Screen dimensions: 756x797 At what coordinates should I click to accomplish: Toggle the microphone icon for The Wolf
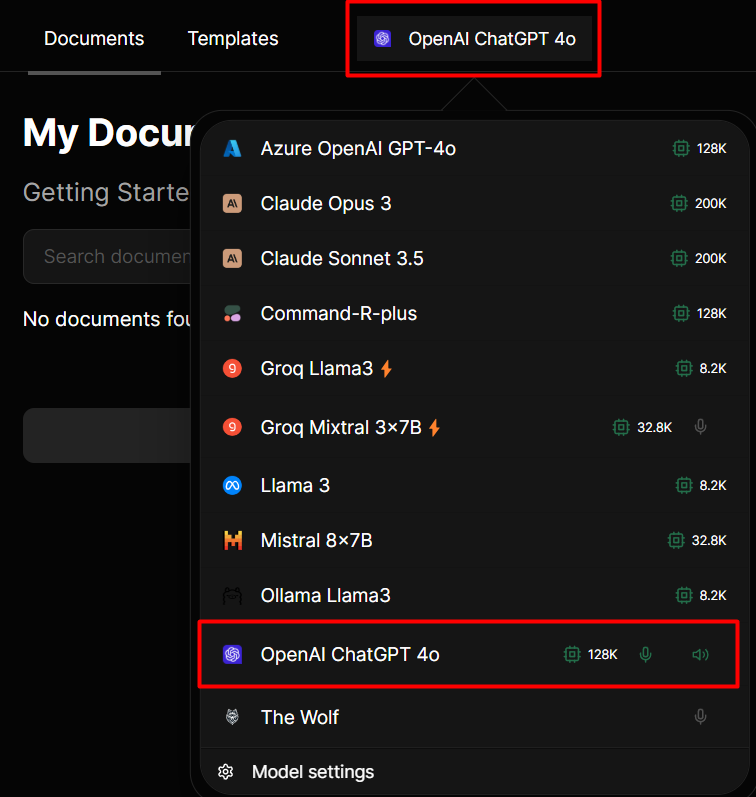pyautogui.click(x=700, y=718)
